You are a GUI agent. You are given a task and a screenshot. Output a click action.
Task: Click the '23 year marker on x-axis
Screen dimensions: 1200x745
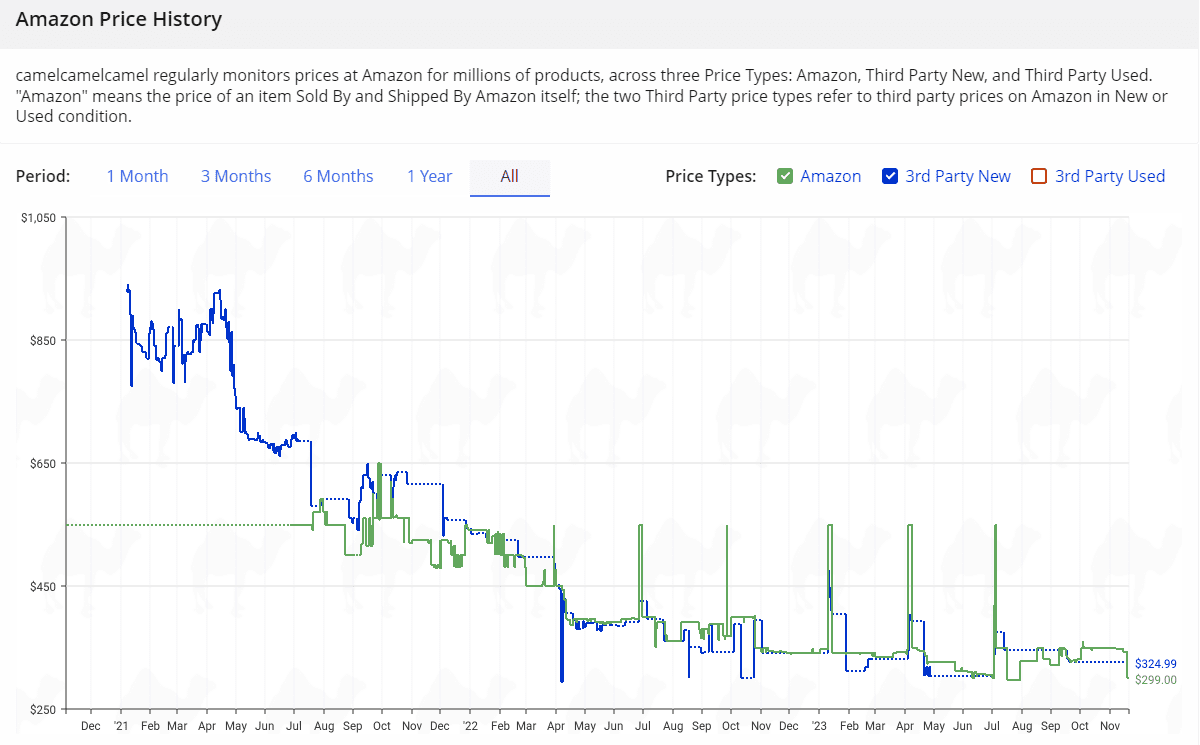coord(819,726)
